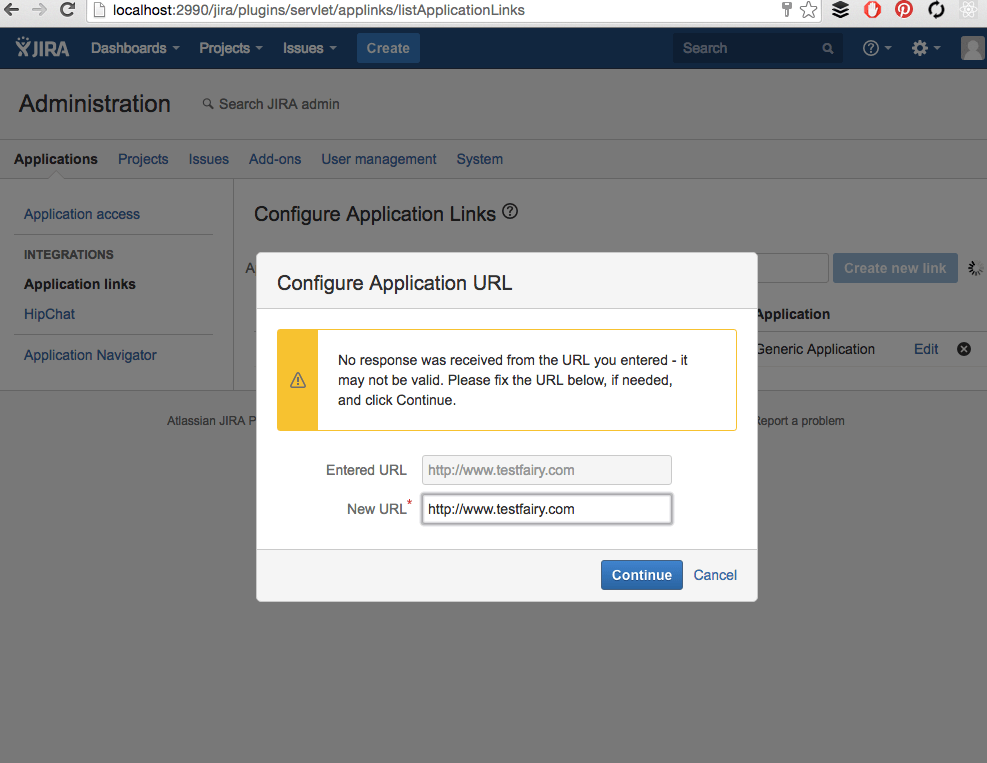Screen dimensions: 987x763
Task: Click the JIRA logo
Action: pos(43,48)
